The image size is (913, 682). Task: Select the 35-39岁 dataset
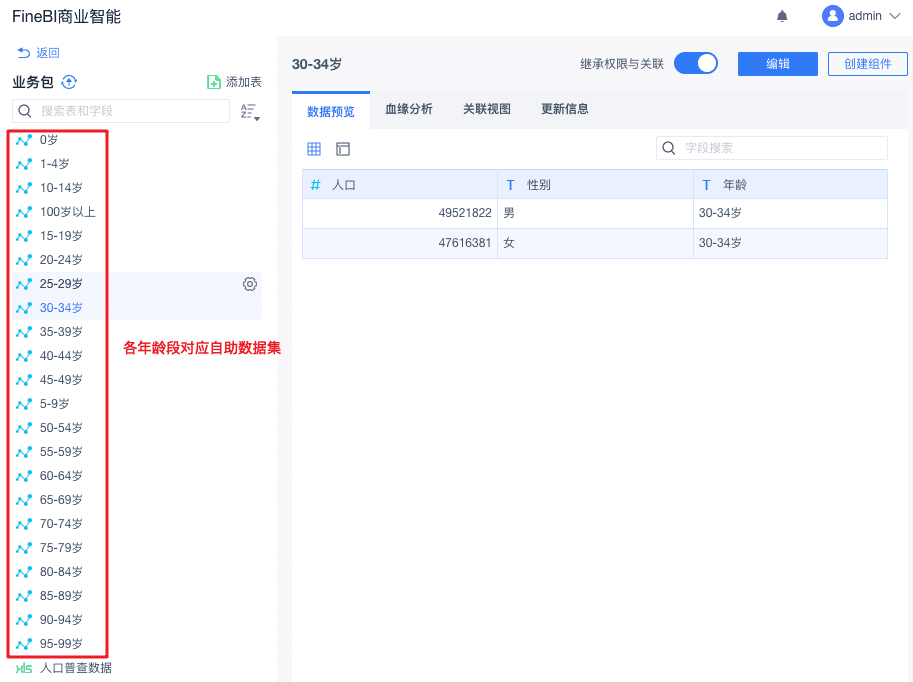pos(61,331)
